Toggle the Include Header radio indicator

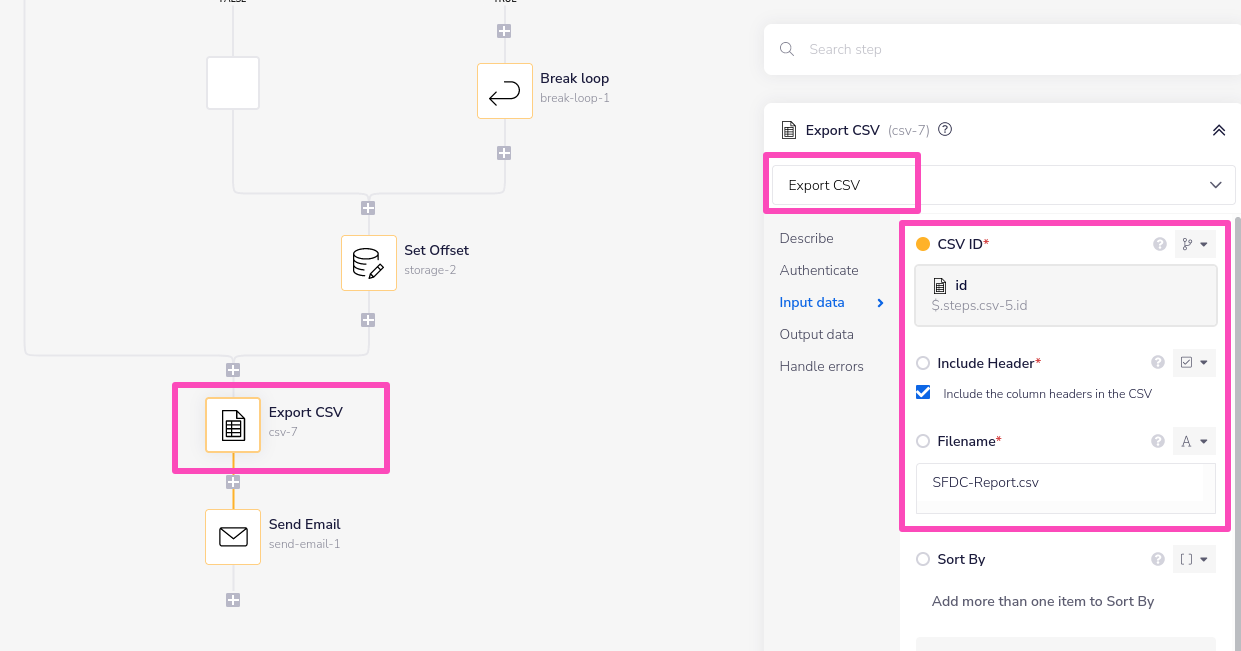[x=923, y=363]
